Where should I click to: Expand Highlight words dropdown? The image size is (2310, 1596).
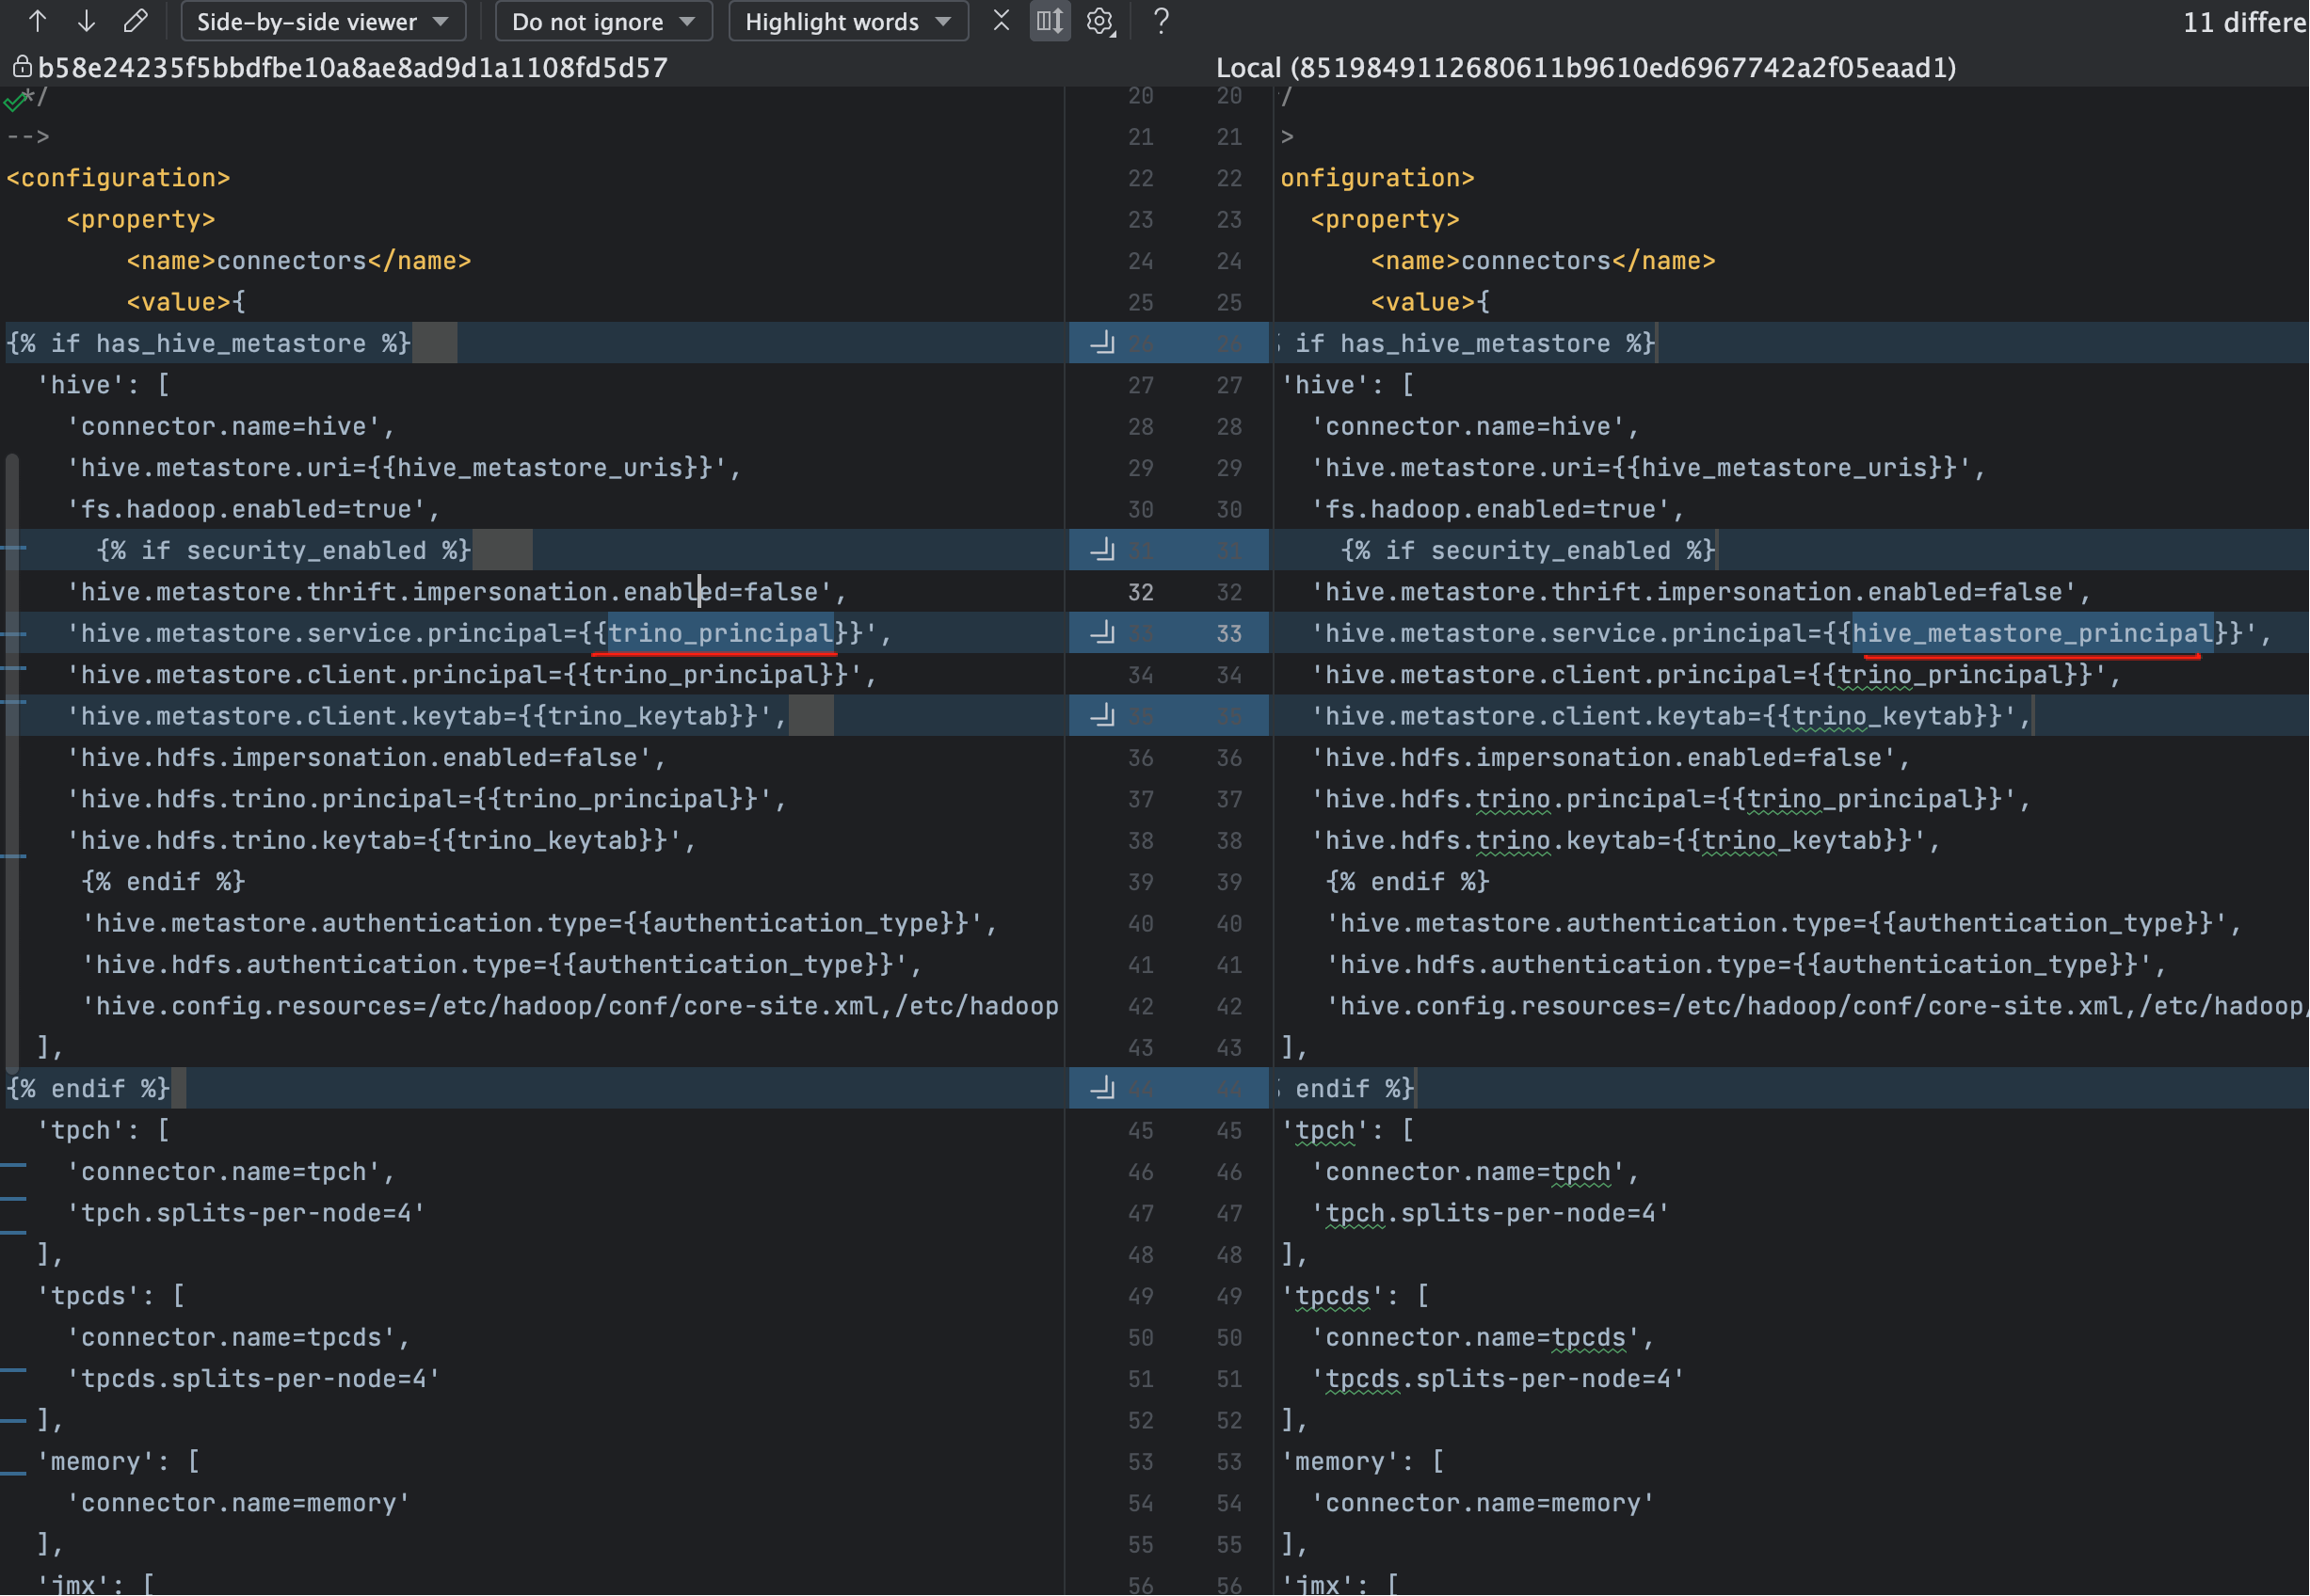pyautogui.click(x=848, y=21)
